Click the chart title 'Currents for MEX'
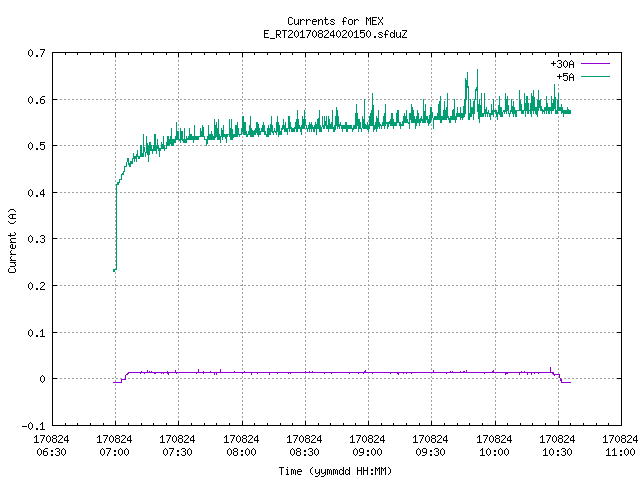Screen dimensions: 640x480 pos(335,21)
